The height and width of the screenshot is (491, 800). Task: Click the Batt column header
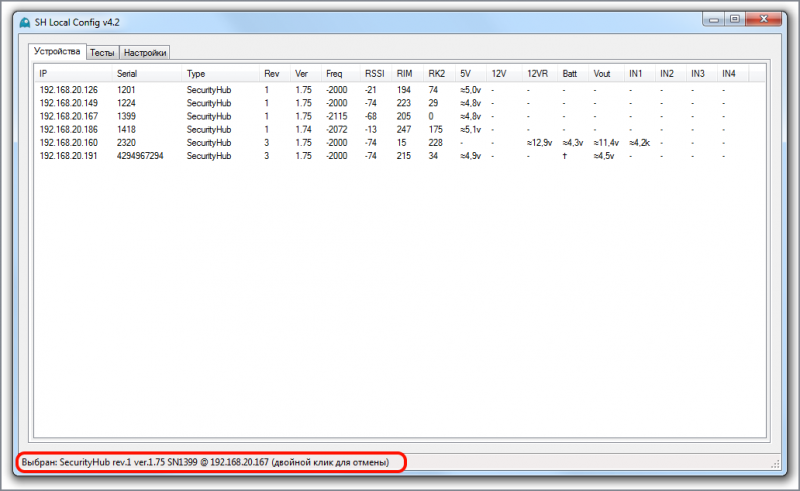tap(573, 73)
